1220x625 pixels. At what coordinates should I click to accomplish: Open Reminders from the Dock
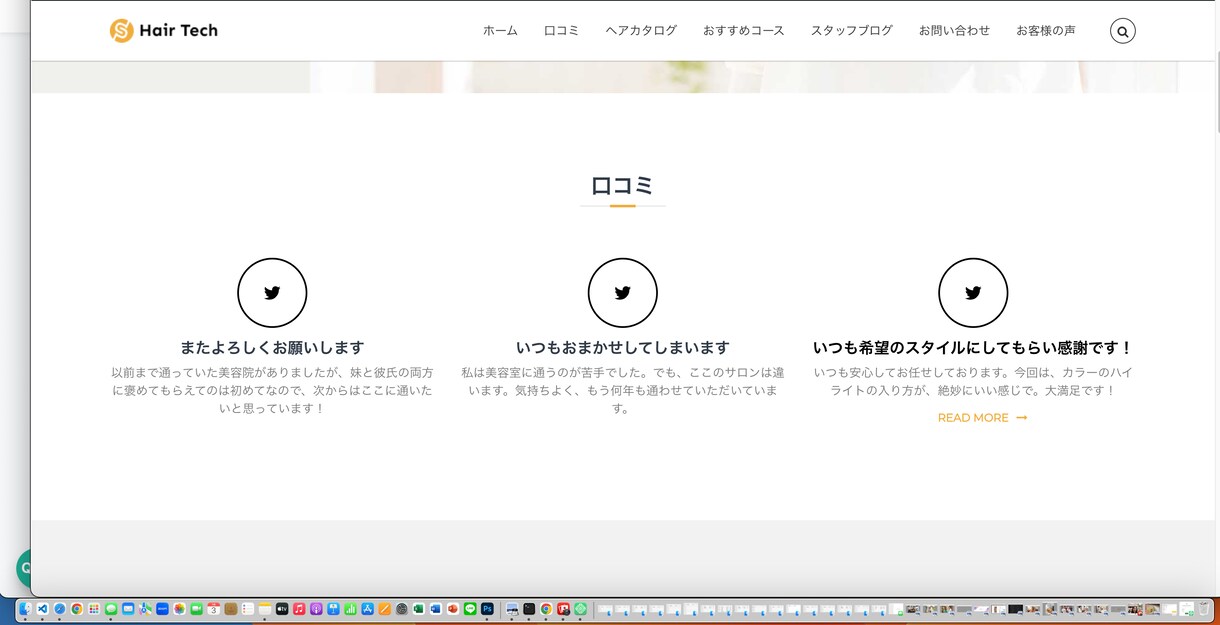pyautogui.click(x=247, y=608)
